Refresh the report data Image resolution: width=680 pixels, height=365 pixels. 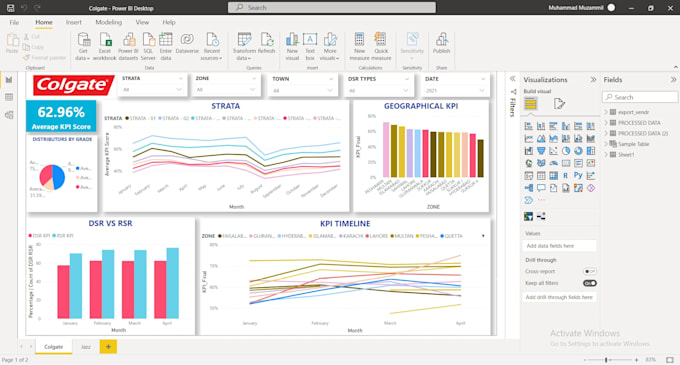point(266,43)
